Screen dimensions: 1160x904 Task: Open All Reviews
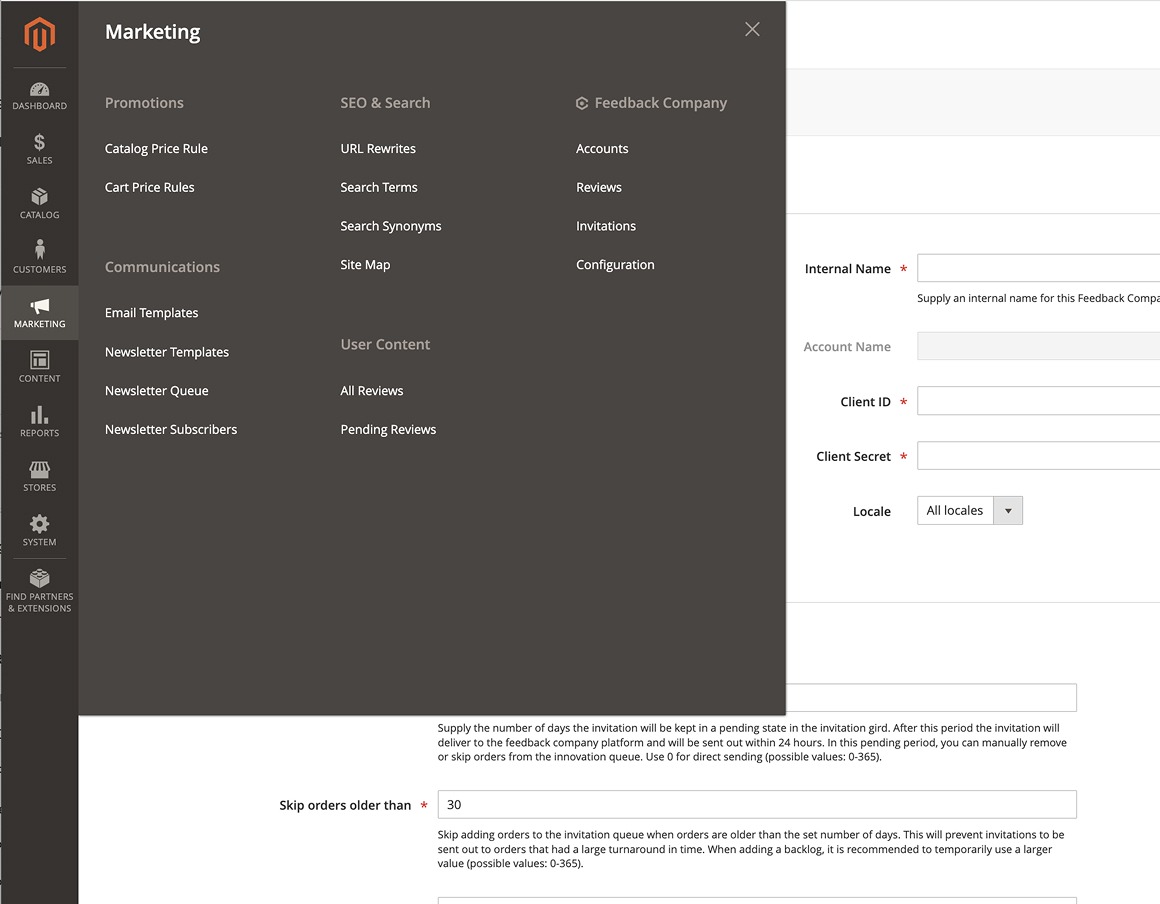pos(371,391)
